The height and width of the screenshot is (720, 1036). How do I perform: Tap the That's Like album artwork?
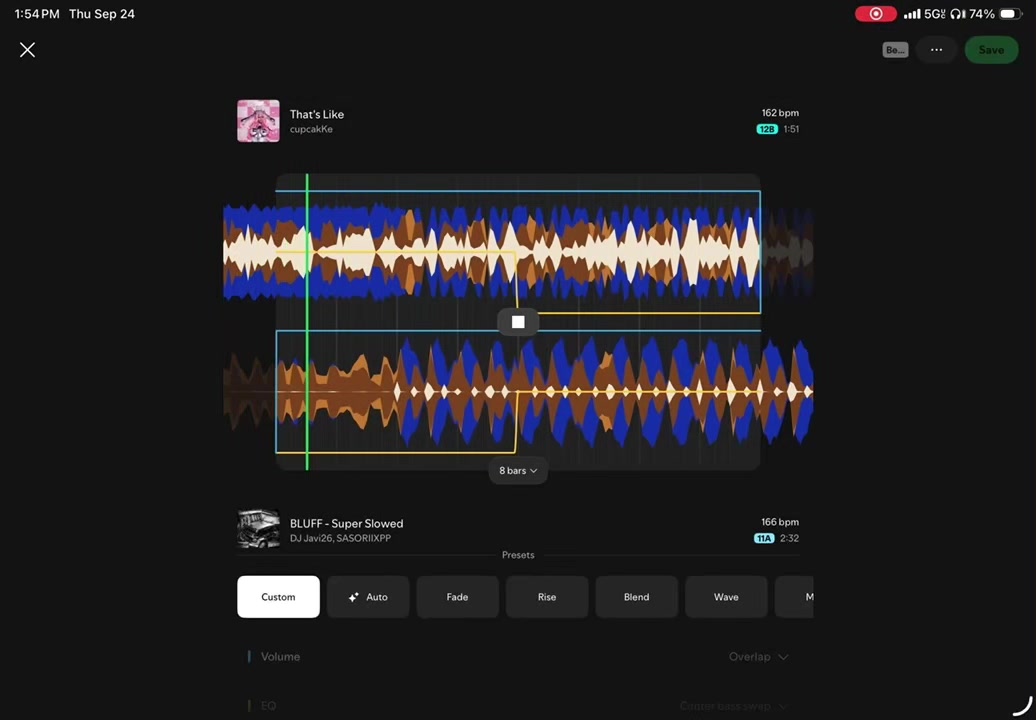(x=258, y=121)
